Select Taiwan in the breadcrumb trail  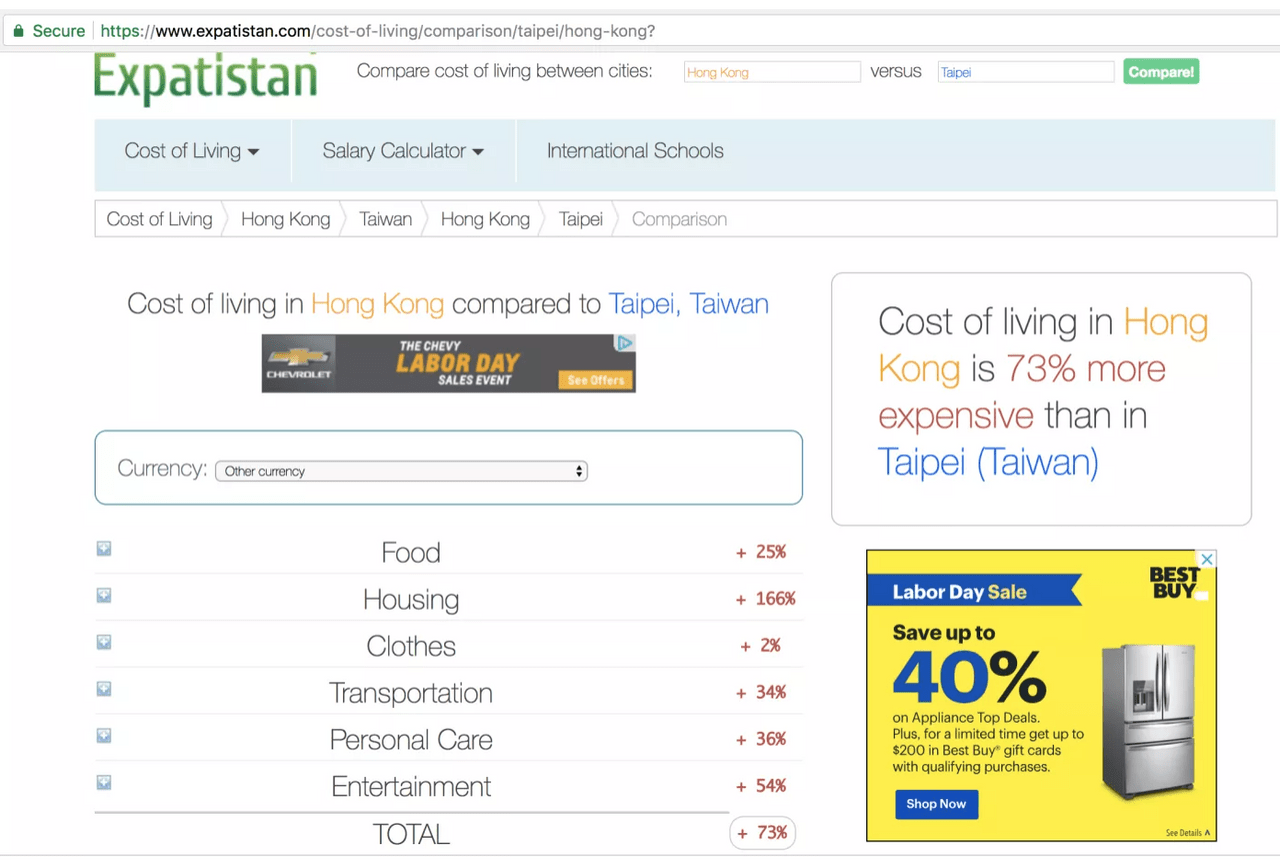(x=386, y=219)
